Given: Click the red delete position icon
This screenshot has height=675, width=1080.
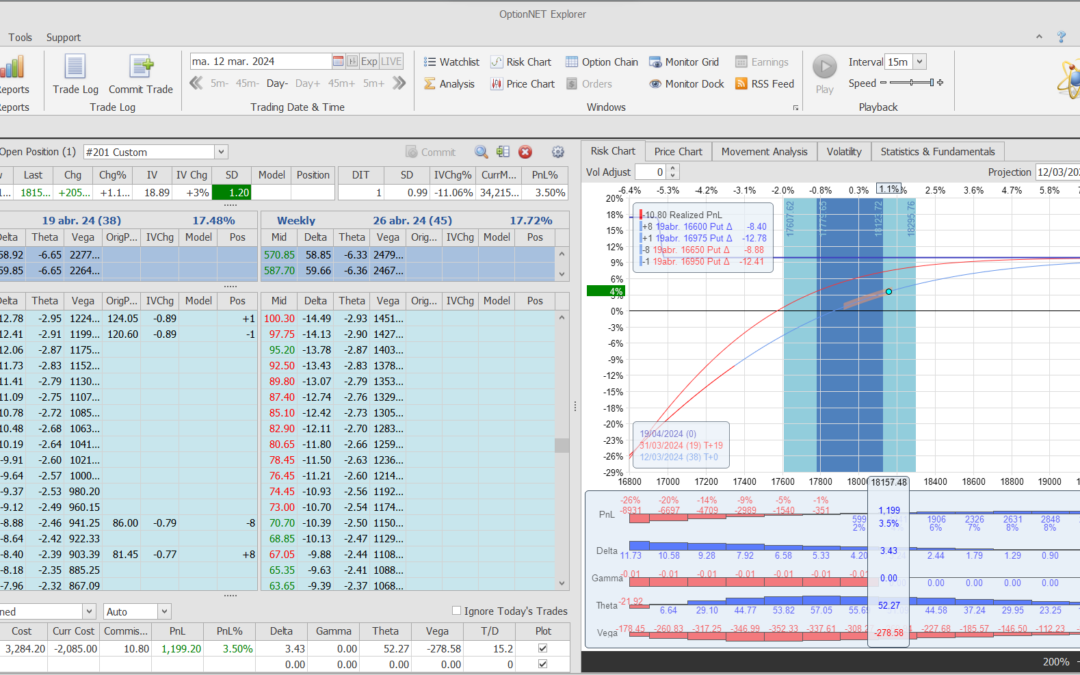Looking at the screenshot, I should click(525, 152).
